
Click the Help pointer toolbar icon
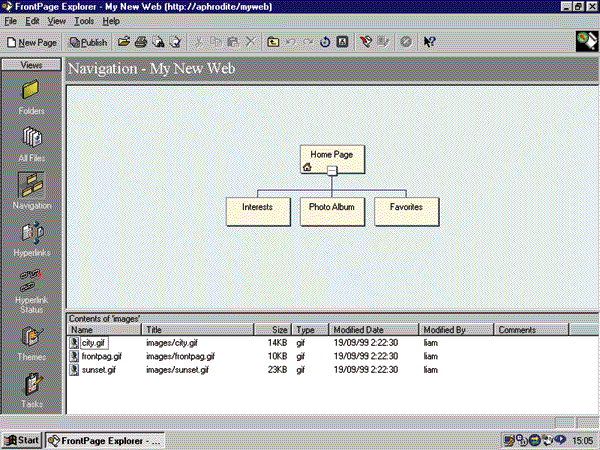[429, 43]
